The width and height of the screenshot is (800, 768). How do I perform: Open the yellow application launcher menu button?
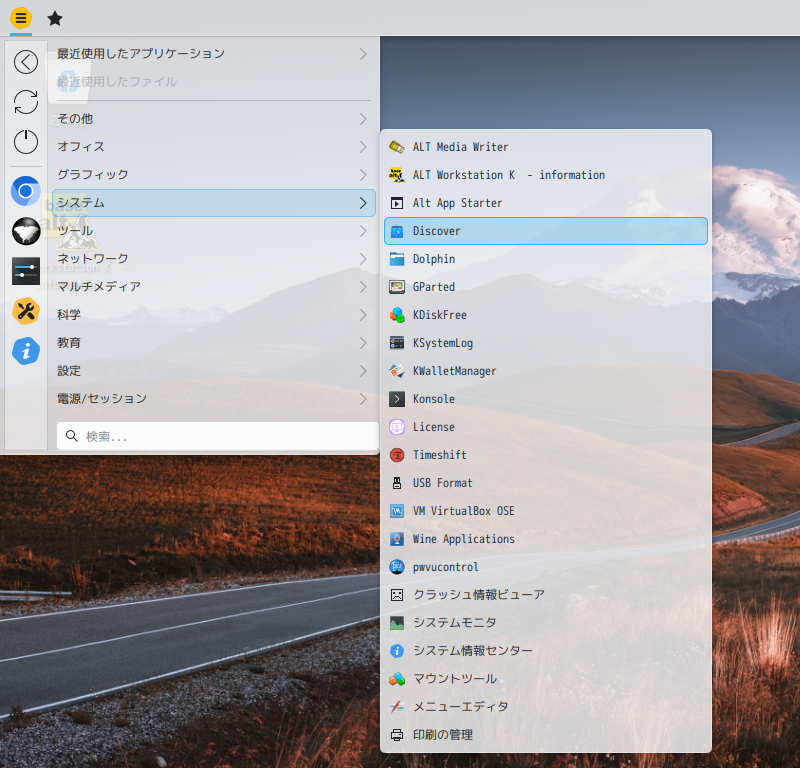[21, 19]
